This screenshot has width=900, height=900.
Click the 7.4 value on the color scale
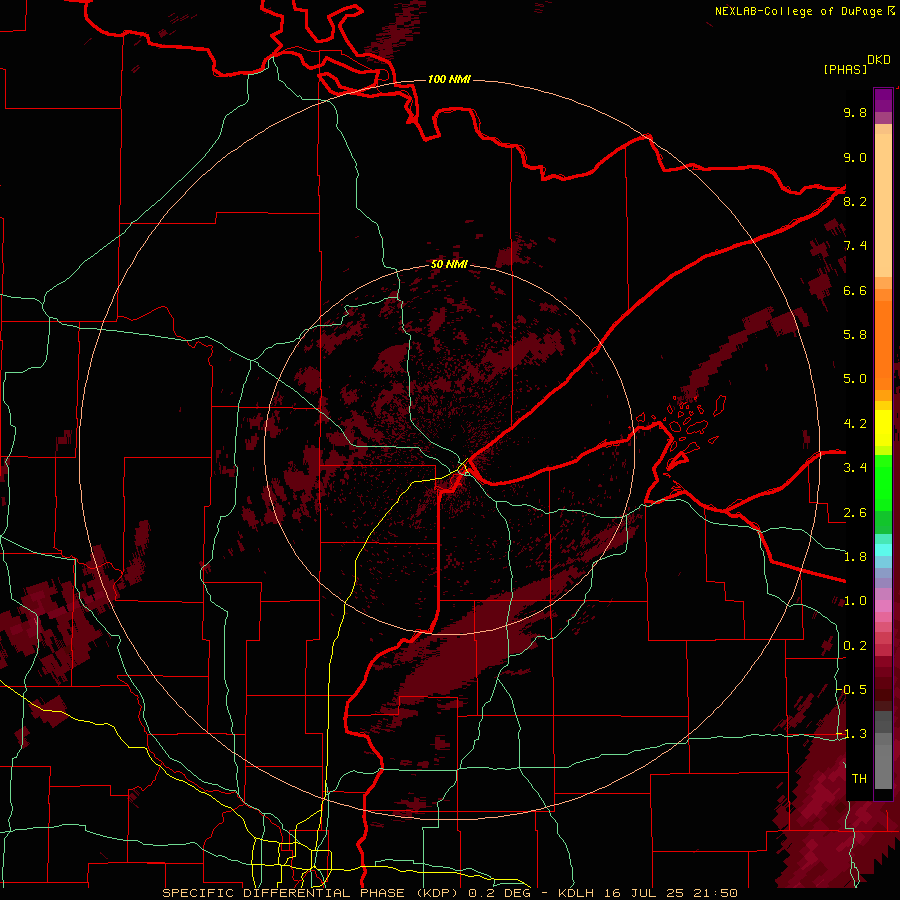pos(855,246)
